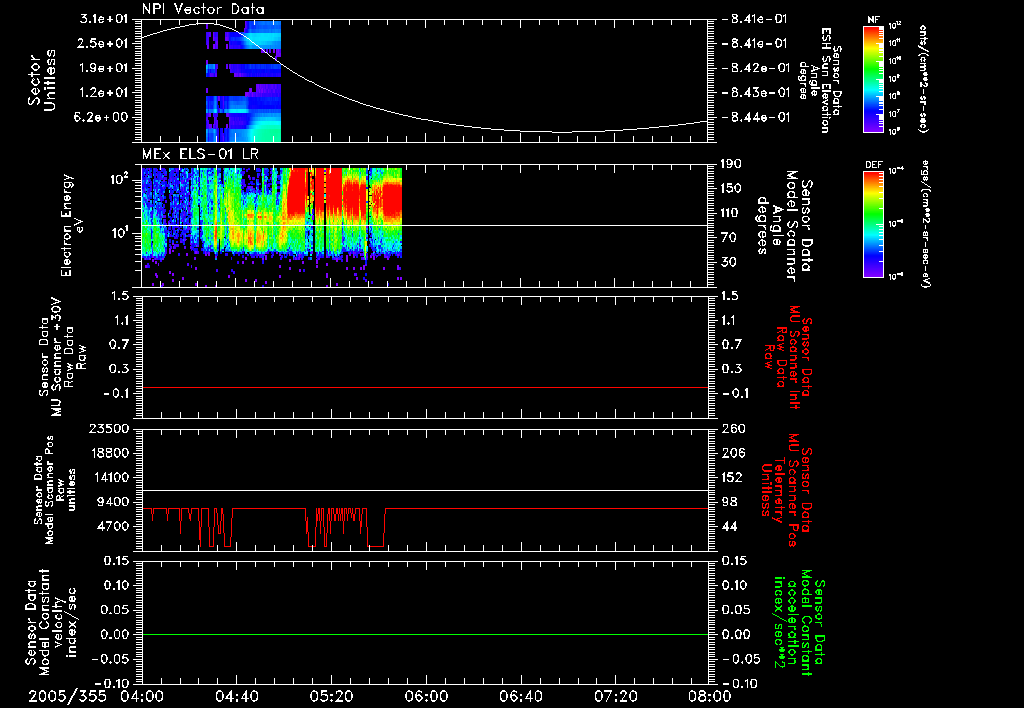Click the 1.2e+01 sector tick value
The image size is (1024, 708).
(x=104, y=93)
